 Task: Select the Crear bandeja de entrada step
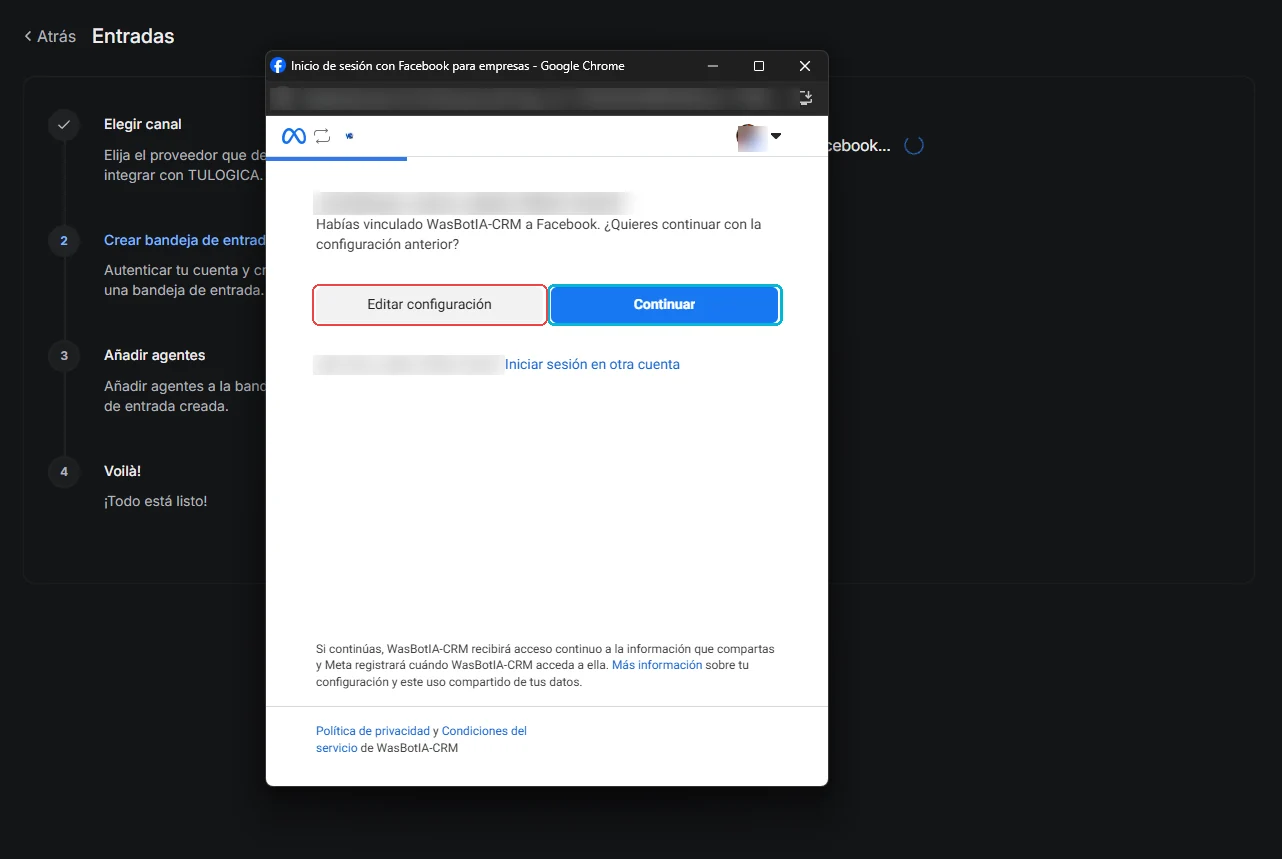point(185,240)
